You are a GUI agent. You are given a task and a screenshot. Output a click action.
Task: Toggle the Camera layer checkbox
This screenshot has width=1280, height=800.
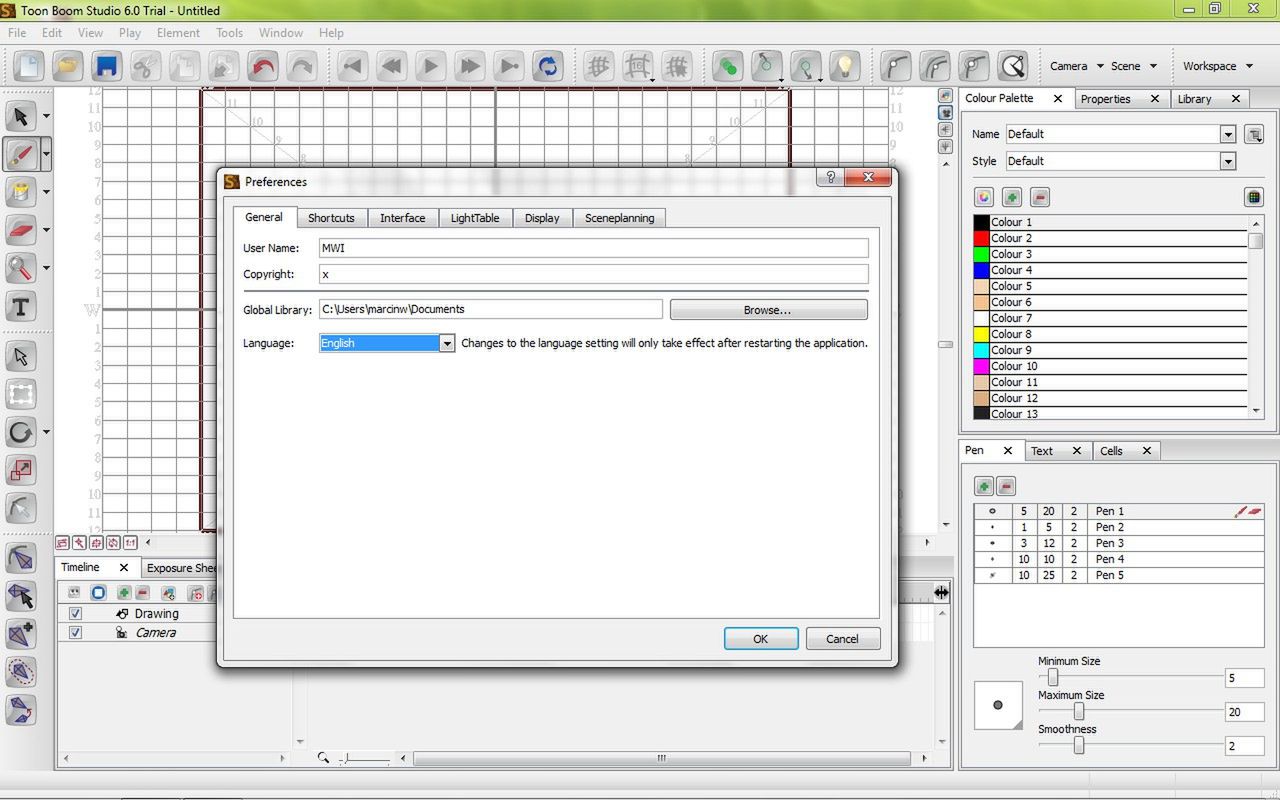tap(75, 632)
